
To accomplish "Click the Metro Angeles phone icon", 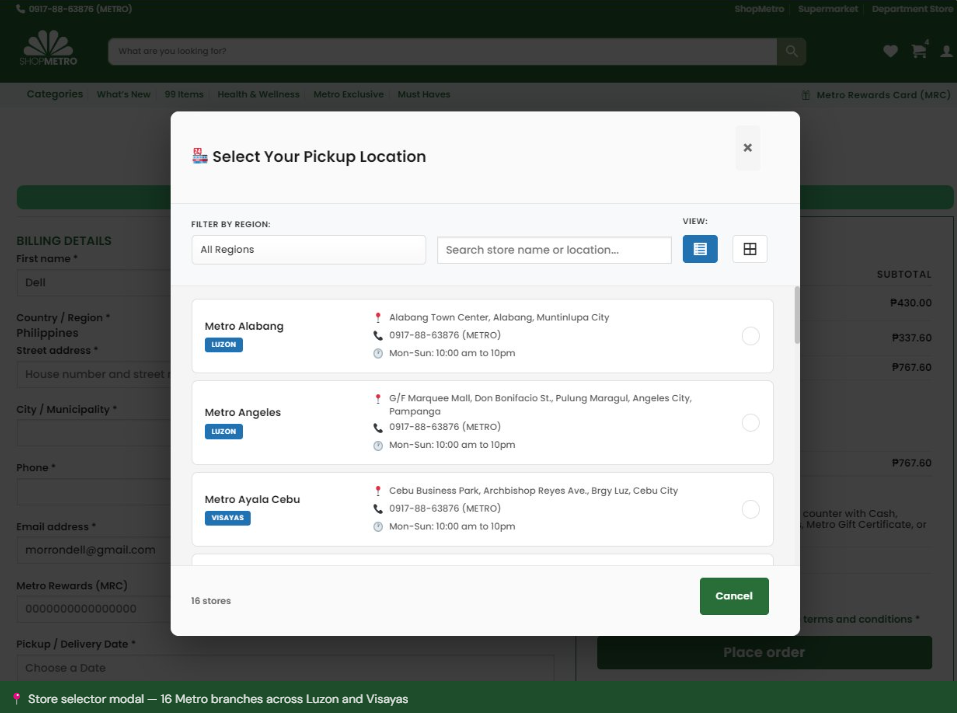I will 378,427.
